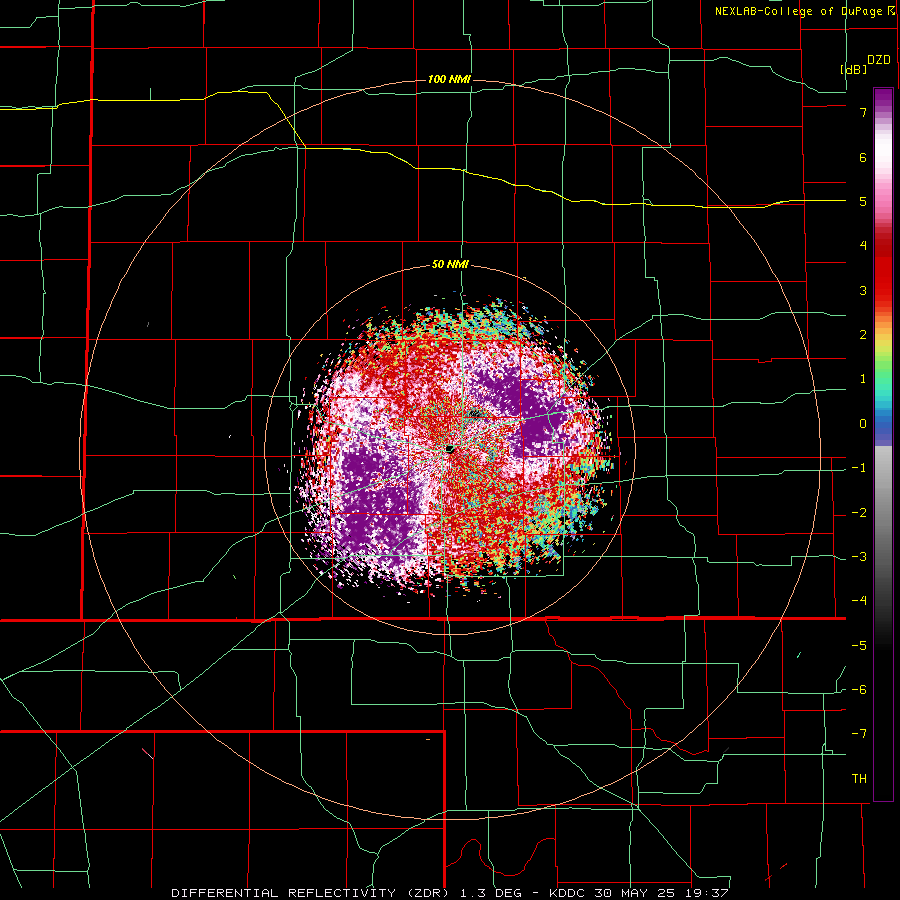Click the KDDC radar site center marker
Viewport: 900px width, 900px height.
click(450, 449)
